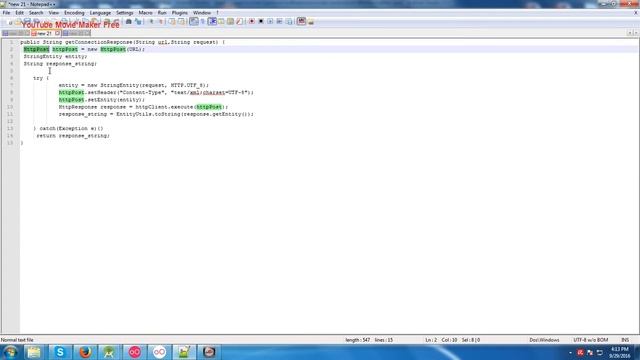Open the Macro menu
640x360 pixels.
coord(145,13)
